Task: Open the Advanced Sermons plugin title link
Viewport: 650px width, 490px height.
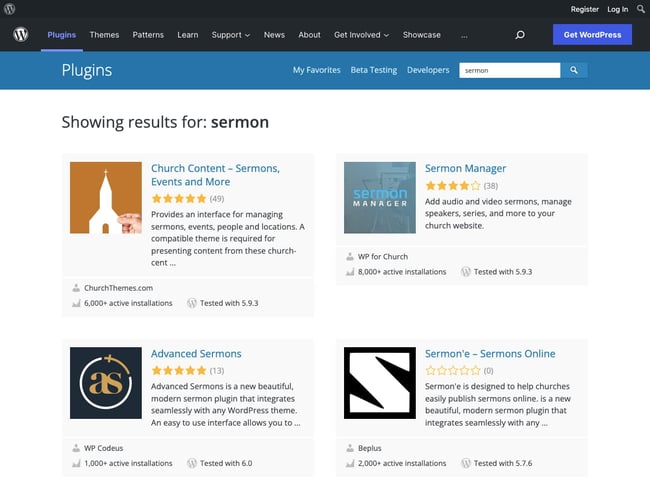Action: point(196,354)
